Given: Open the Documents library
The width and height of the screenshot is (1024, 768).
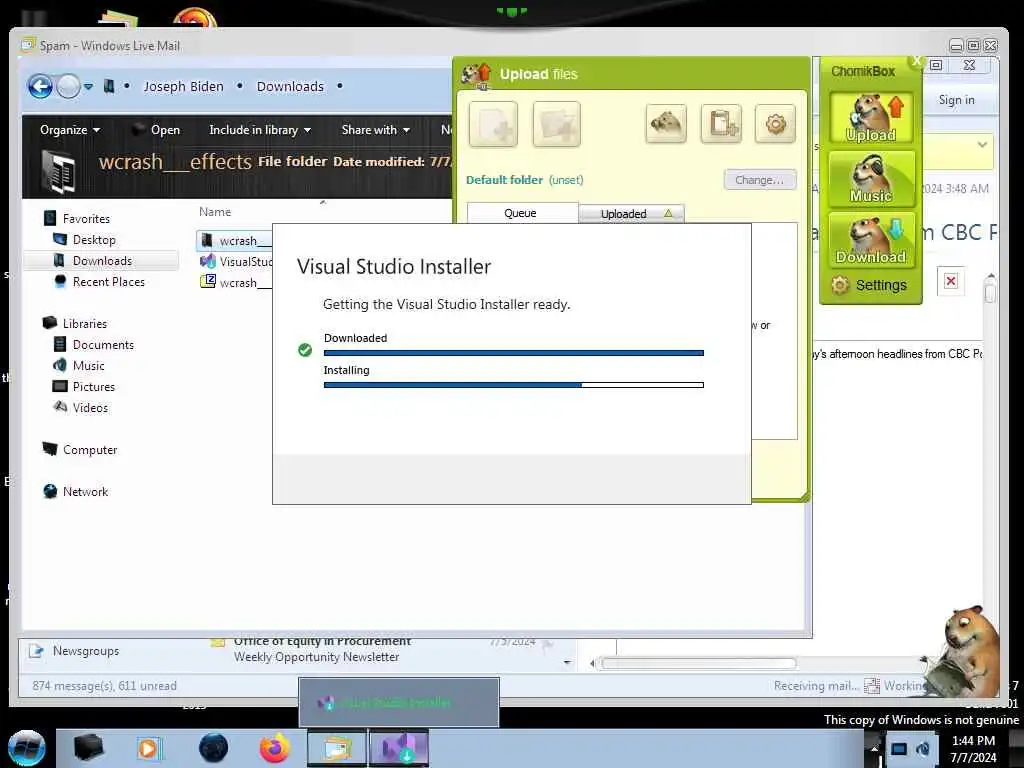Looking at the screenshot, I should click(x=93, y=344).
